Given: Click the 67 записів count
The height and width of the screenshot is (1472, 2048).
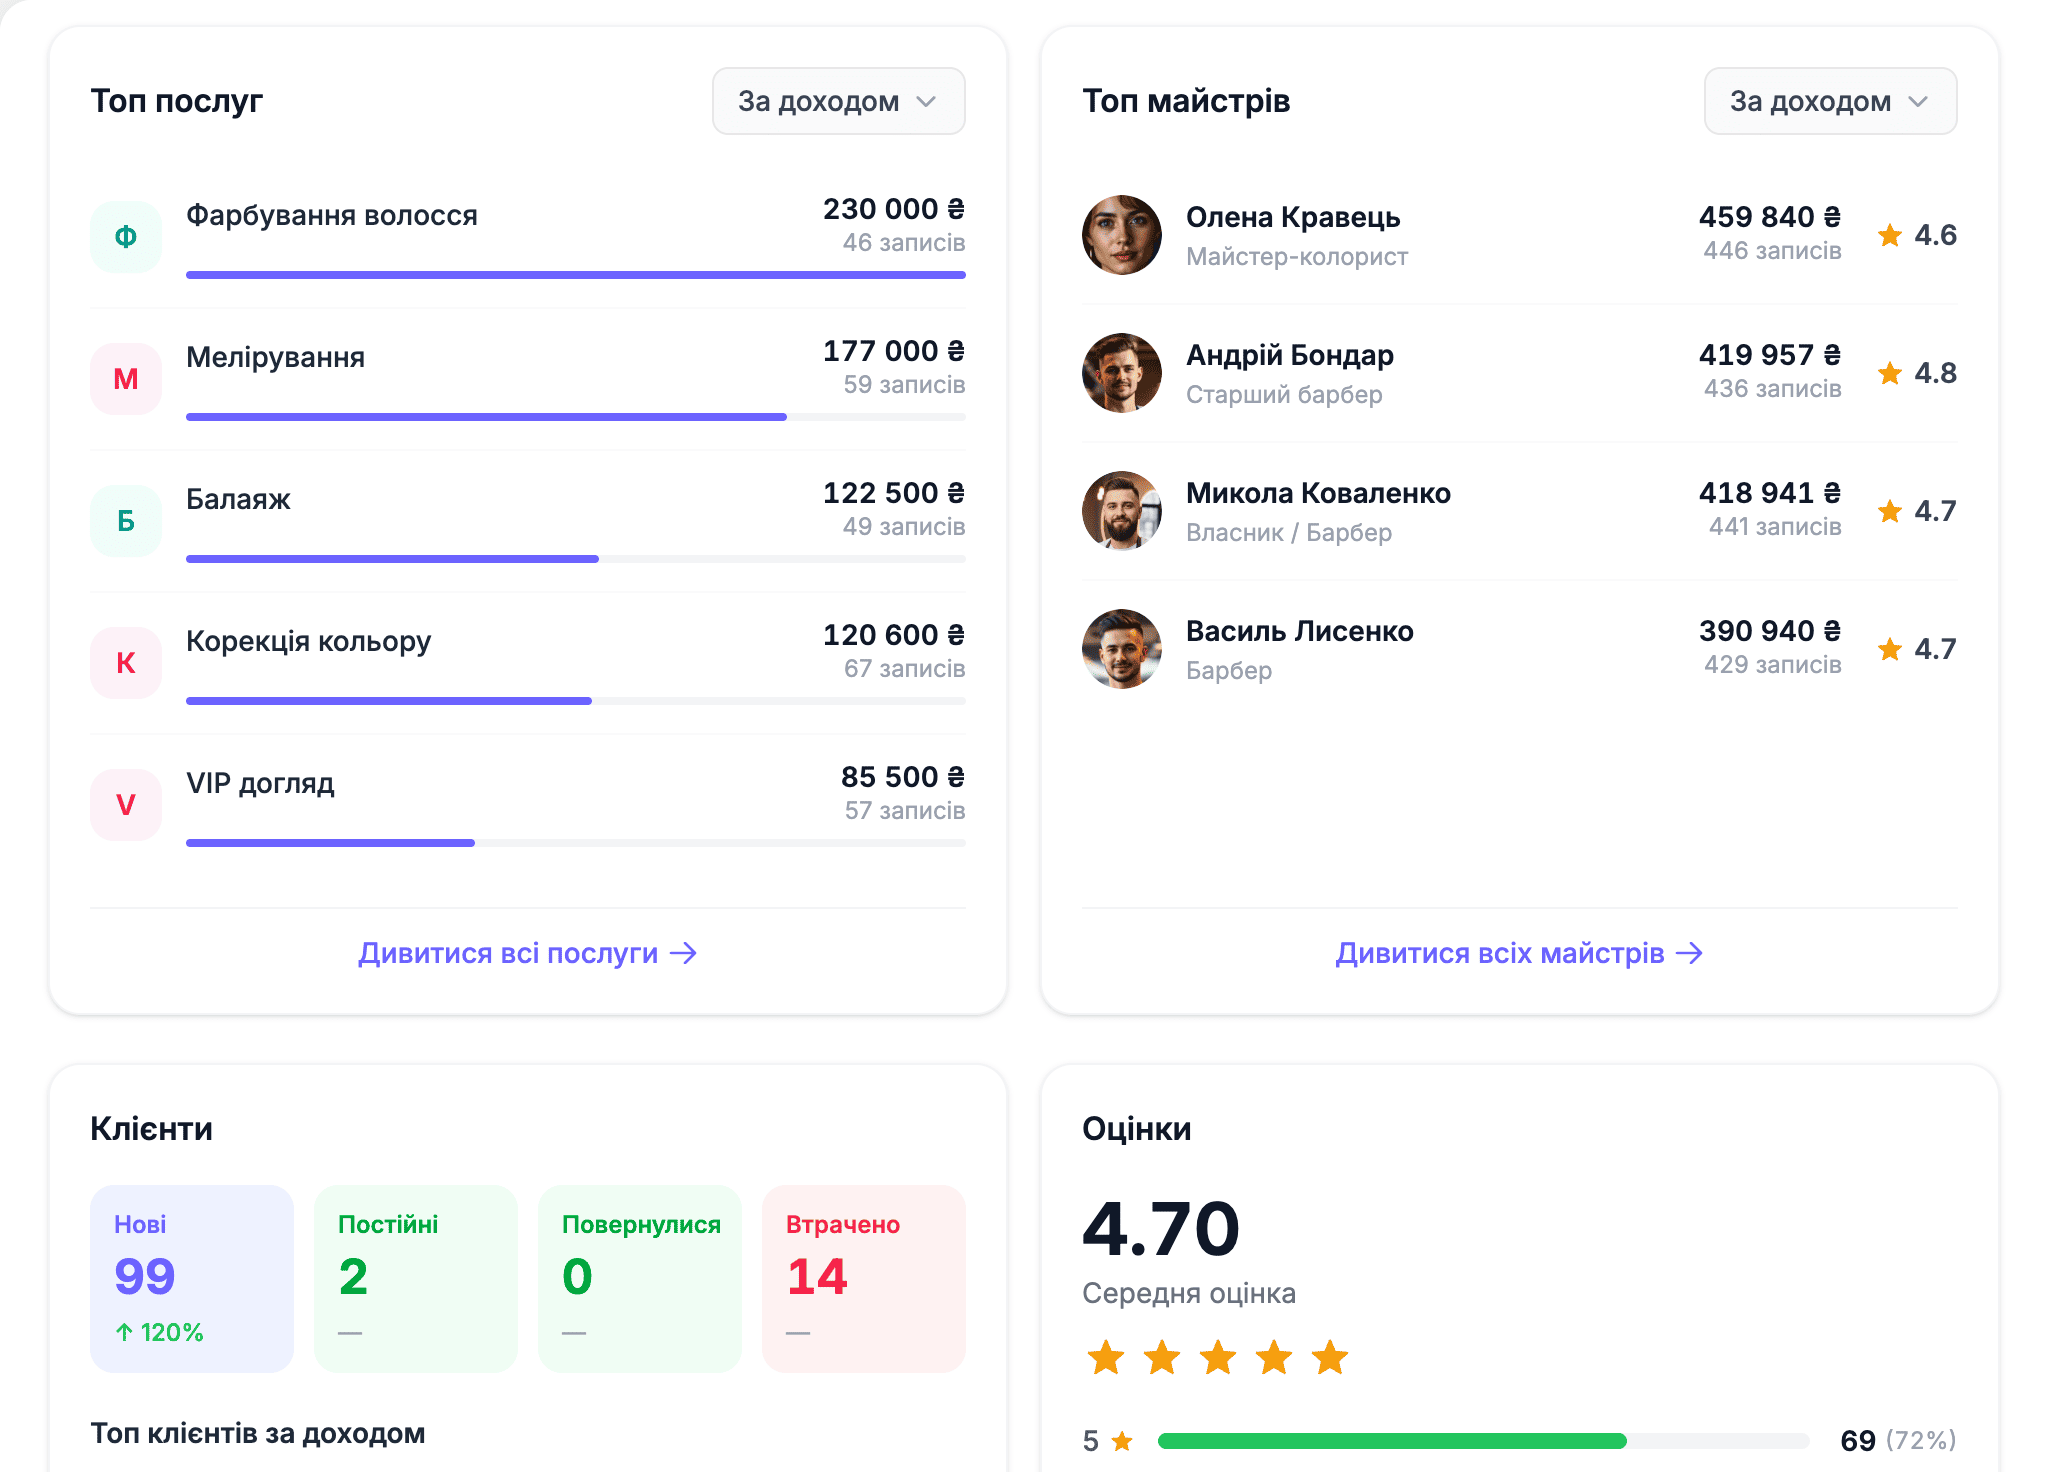Looking at the screenshot, I should pos(904,669).
